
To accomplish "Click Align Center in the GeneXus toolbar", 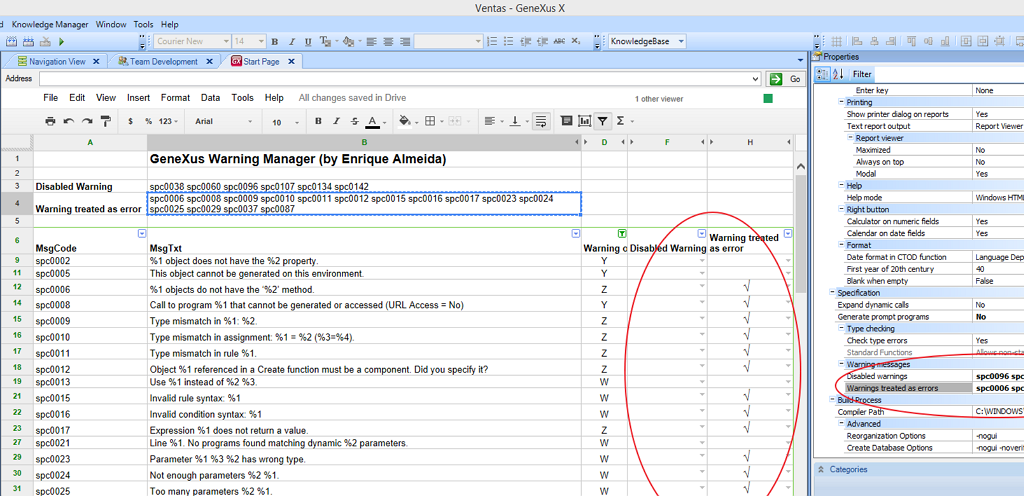I will tap(389, 41).
